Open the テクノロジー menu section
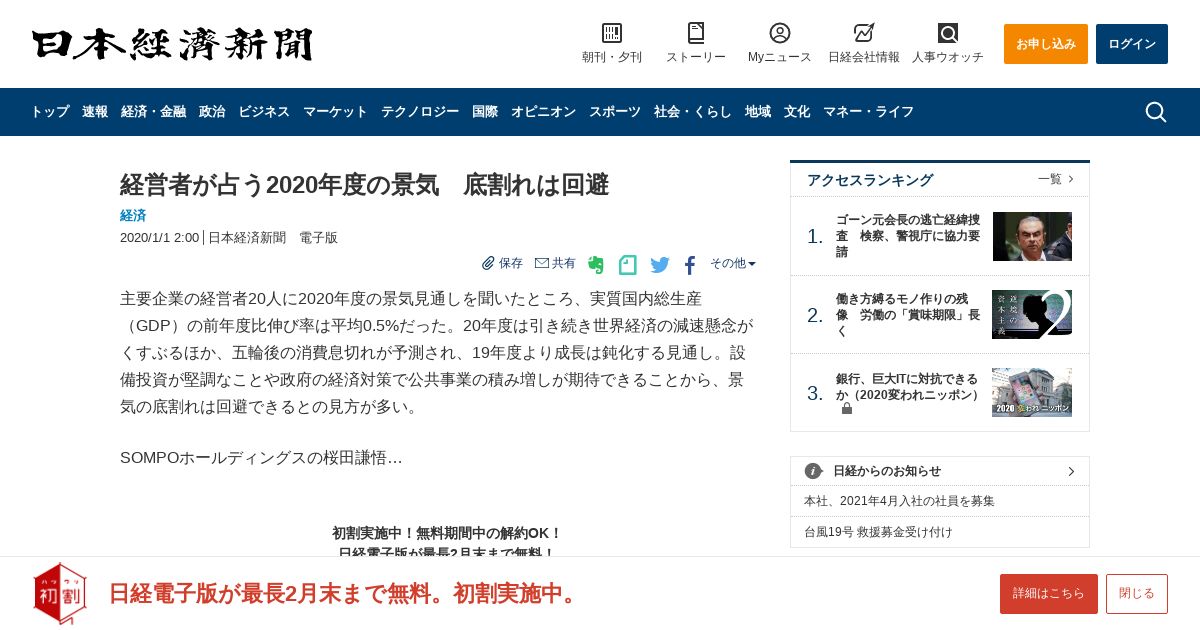This screenshot has height=630, width=1200. (420, 112)
